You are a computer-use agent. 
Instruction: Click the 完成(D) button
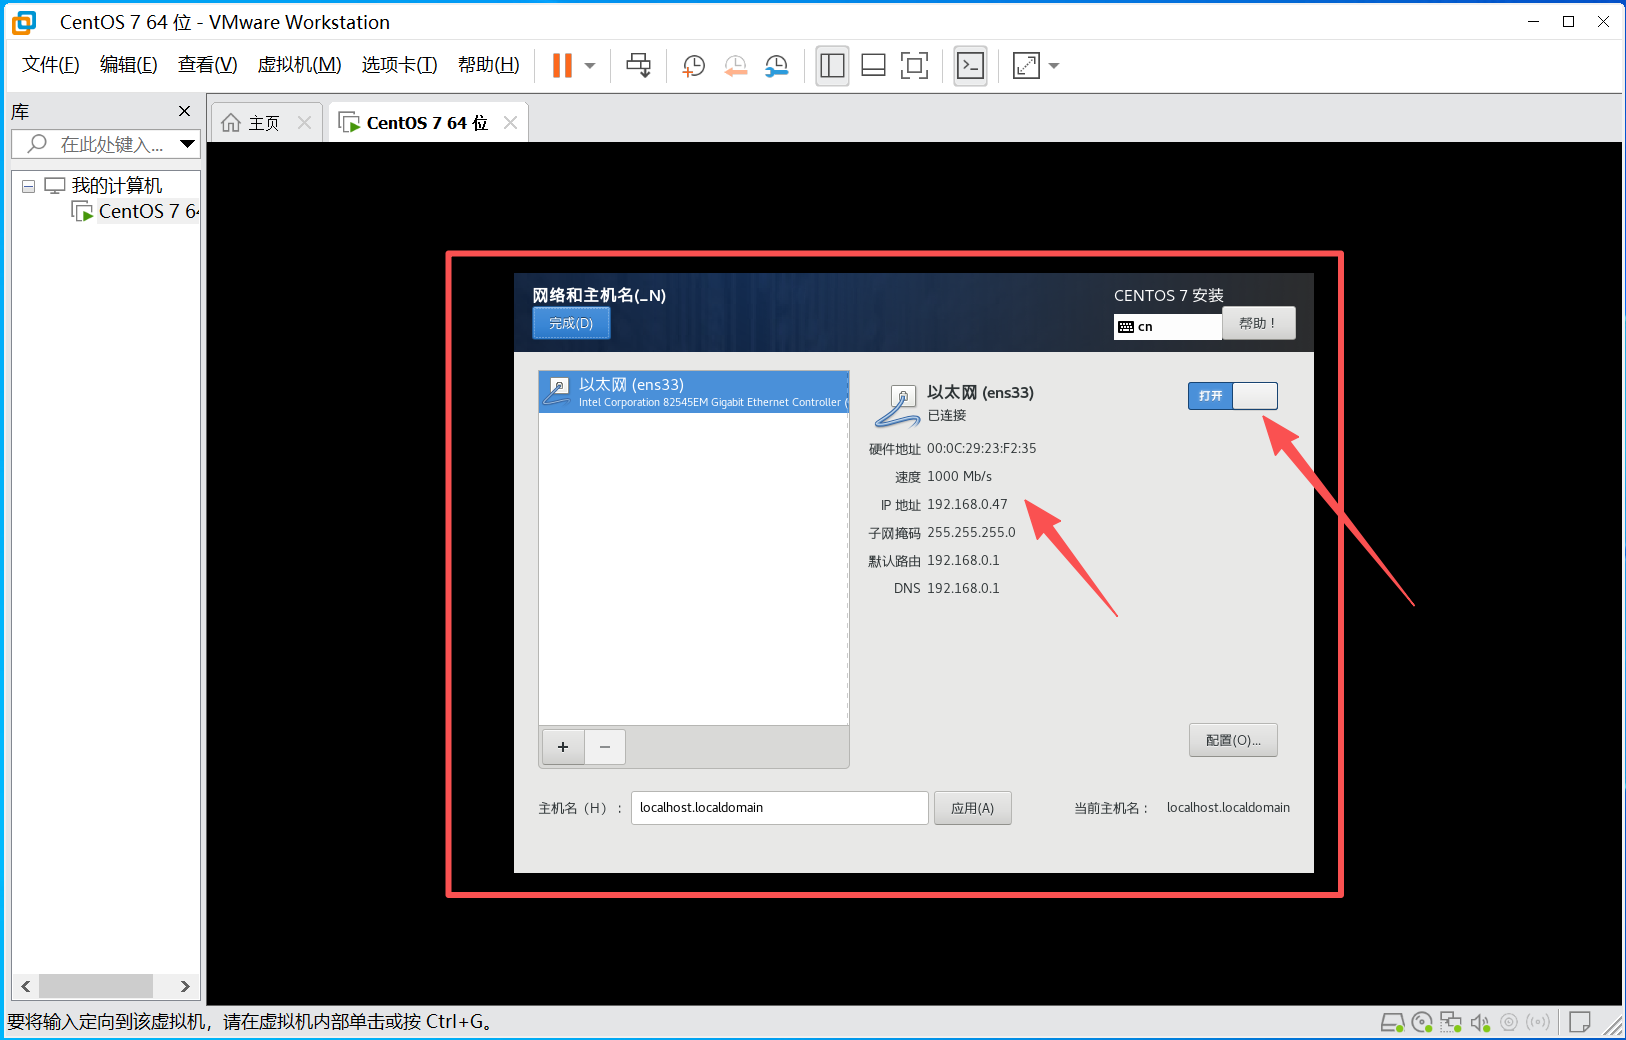click(571, 323)
